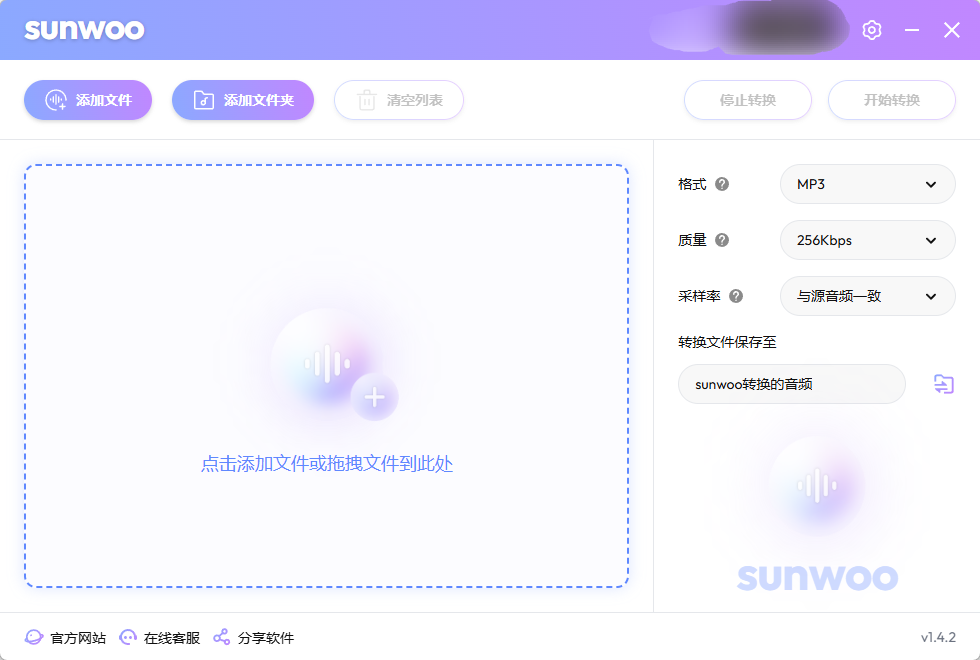This screenshot has width=980, height=660.
Task: Click the plus circle in drop zone
Action: [374, 397]
